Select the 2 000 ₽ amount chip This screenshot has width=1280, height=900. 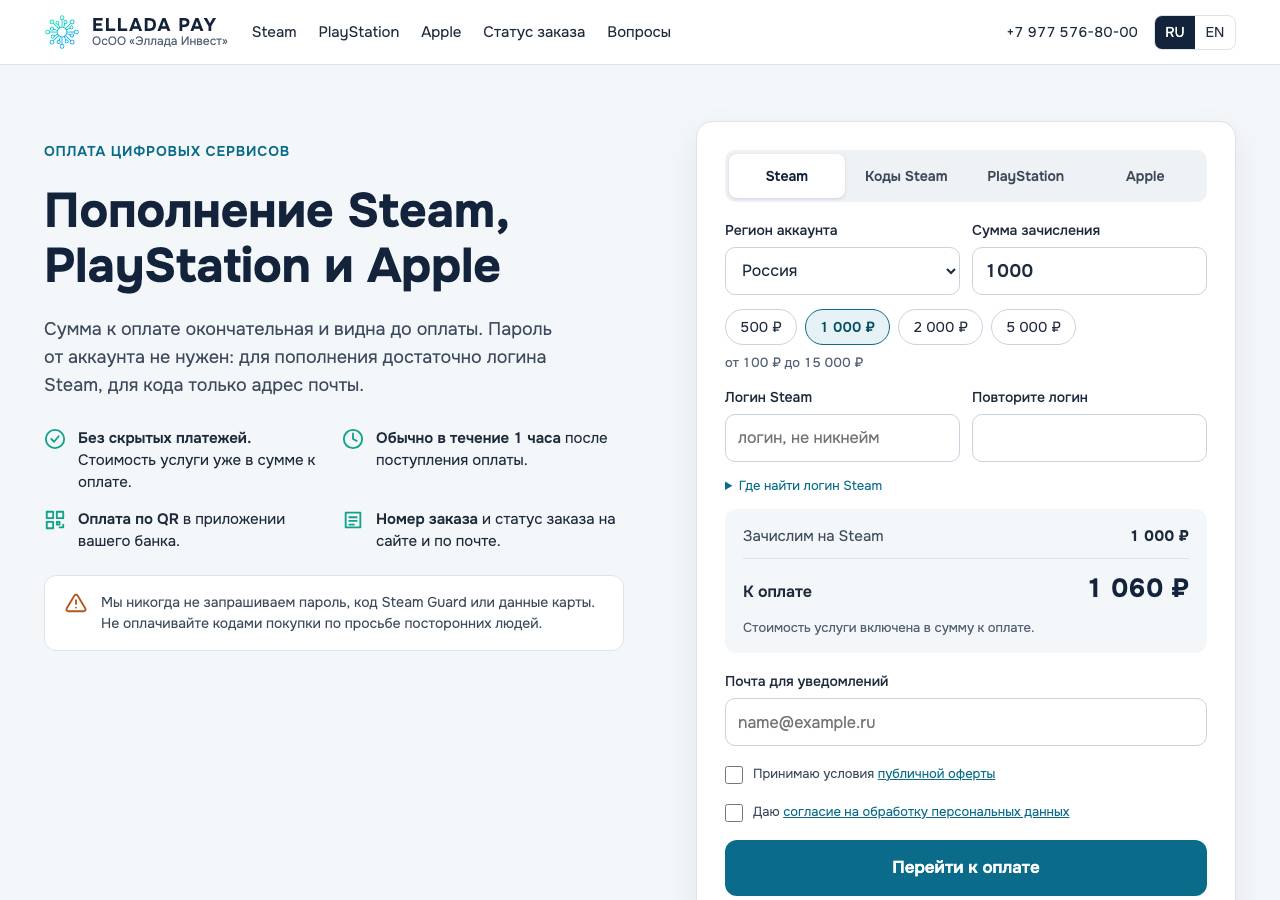tap(940, 327)
